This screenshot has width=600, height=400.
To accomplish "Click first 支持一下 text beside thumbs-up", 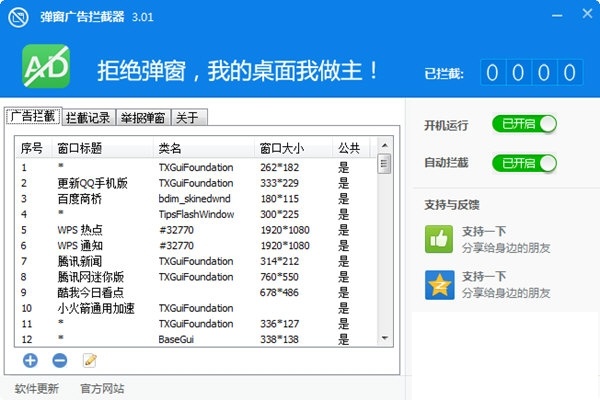I will [x=484, y=231].
